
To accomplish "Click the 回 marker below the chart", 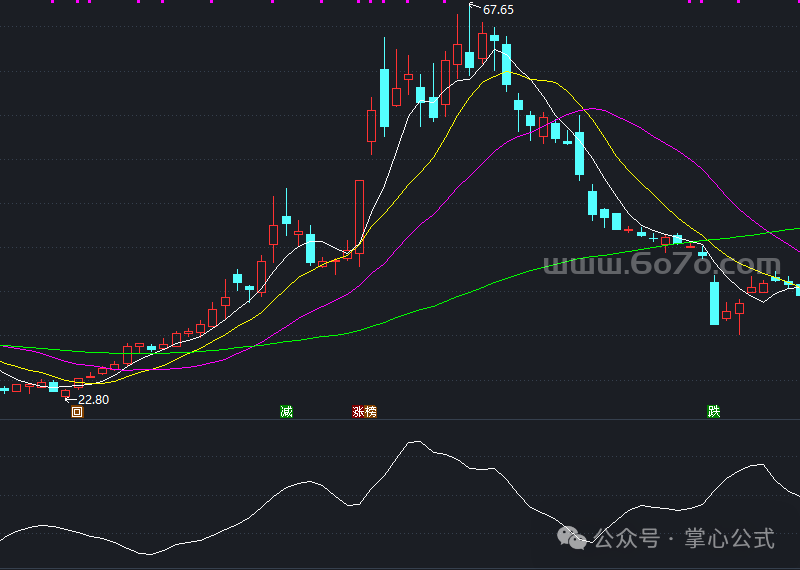I will click(x=77, y=412).
